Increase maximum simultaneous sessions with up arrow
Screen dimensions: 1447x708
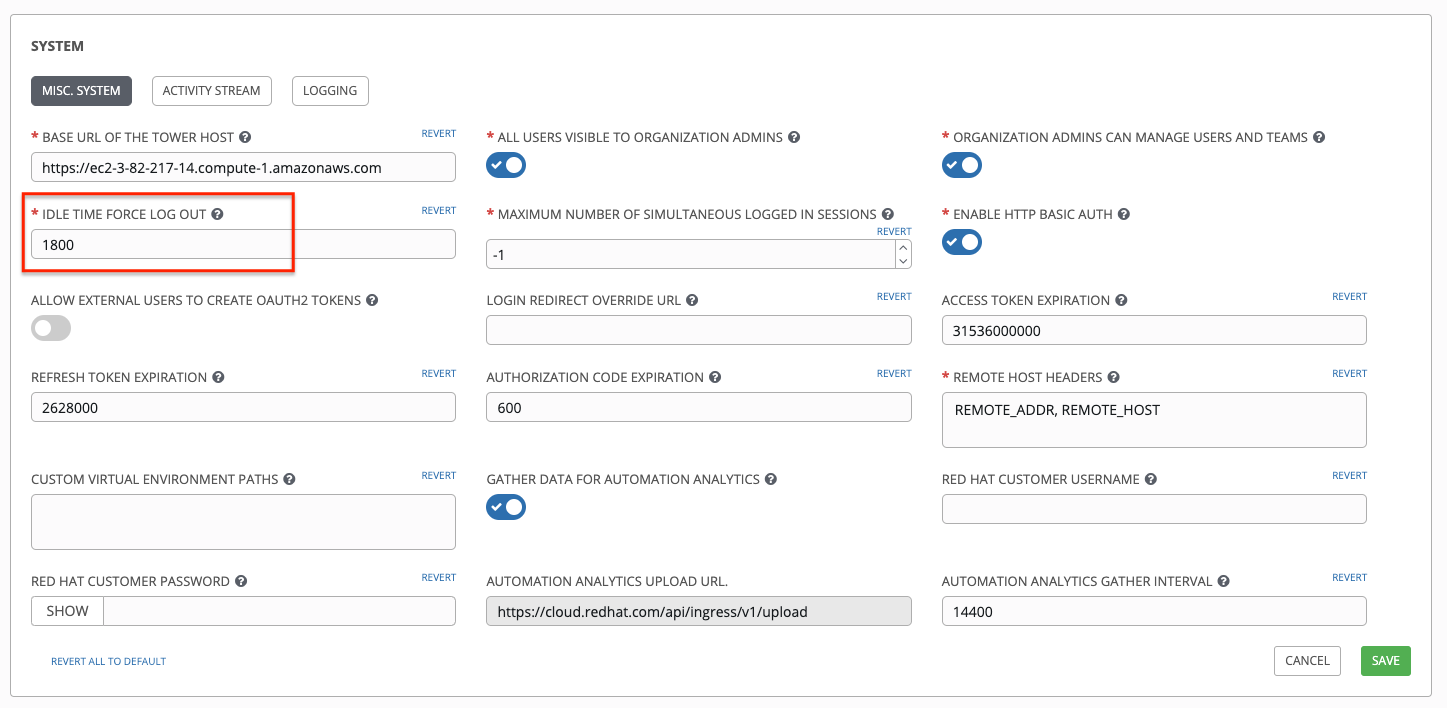coord(903,248)
